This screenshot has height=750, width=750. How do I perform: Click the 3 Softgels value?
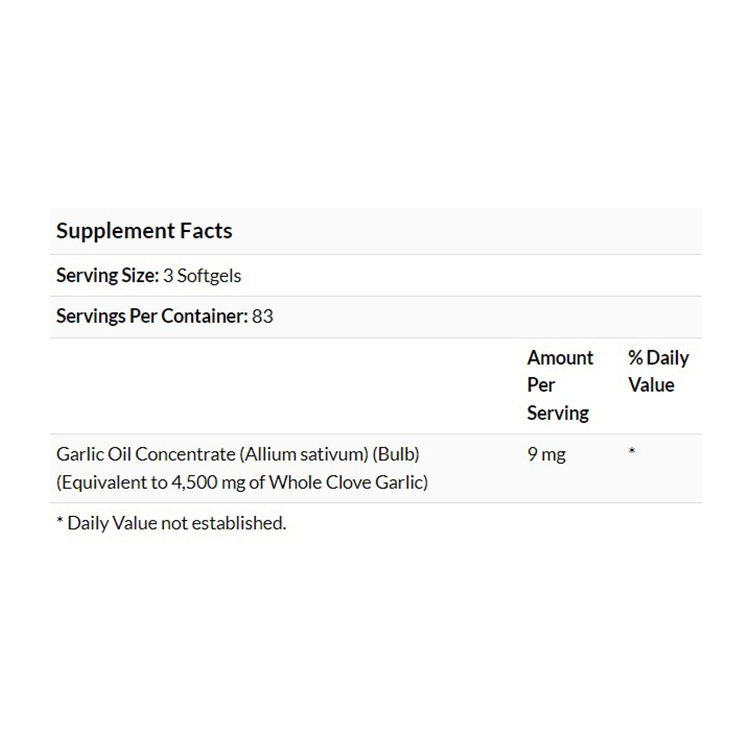(x=202, y=275)
